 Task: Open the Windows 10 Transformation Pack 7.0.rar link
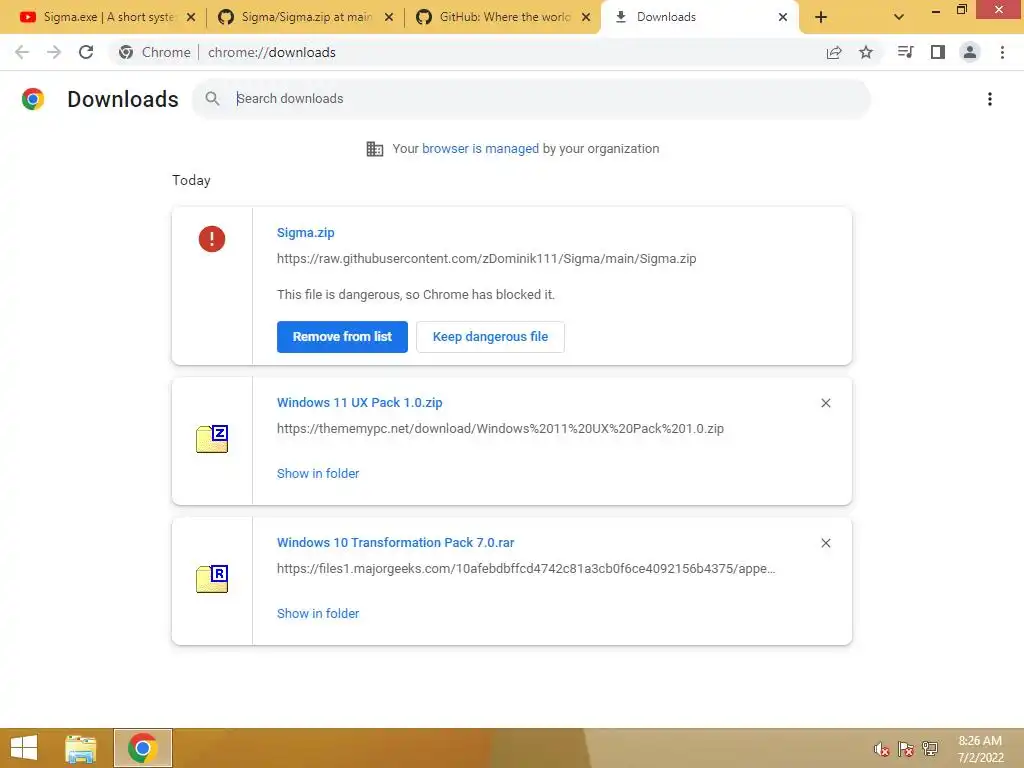click(x=395, y=542)
